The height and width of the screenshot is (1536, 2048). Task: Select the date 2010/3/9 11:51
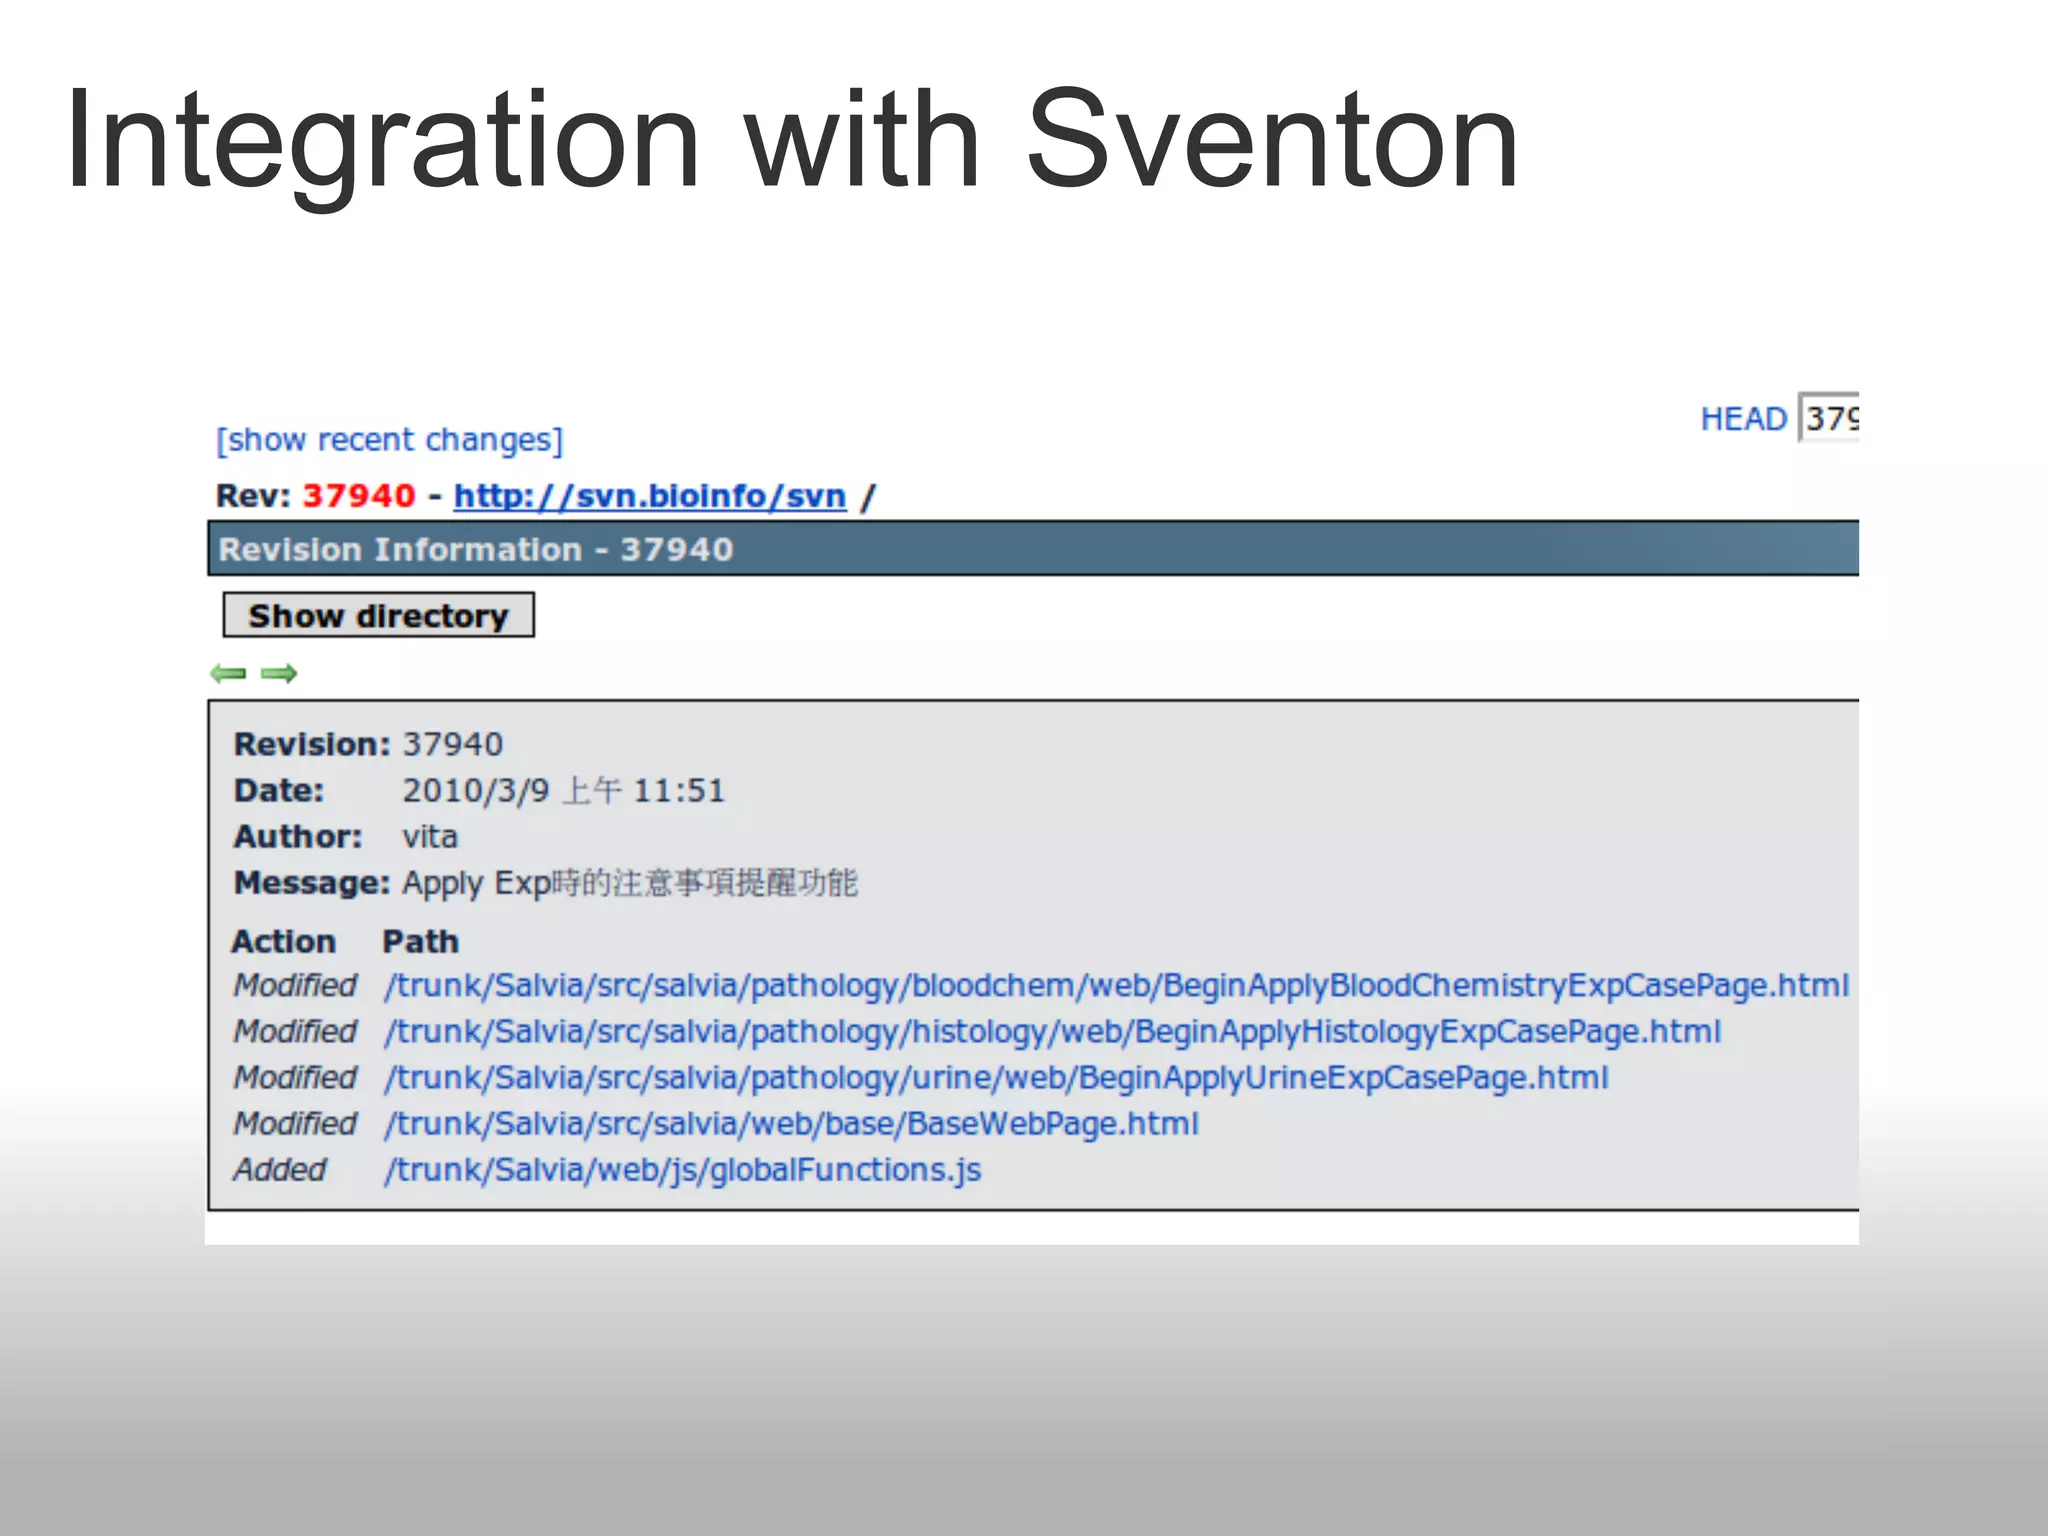pos(563,790)
